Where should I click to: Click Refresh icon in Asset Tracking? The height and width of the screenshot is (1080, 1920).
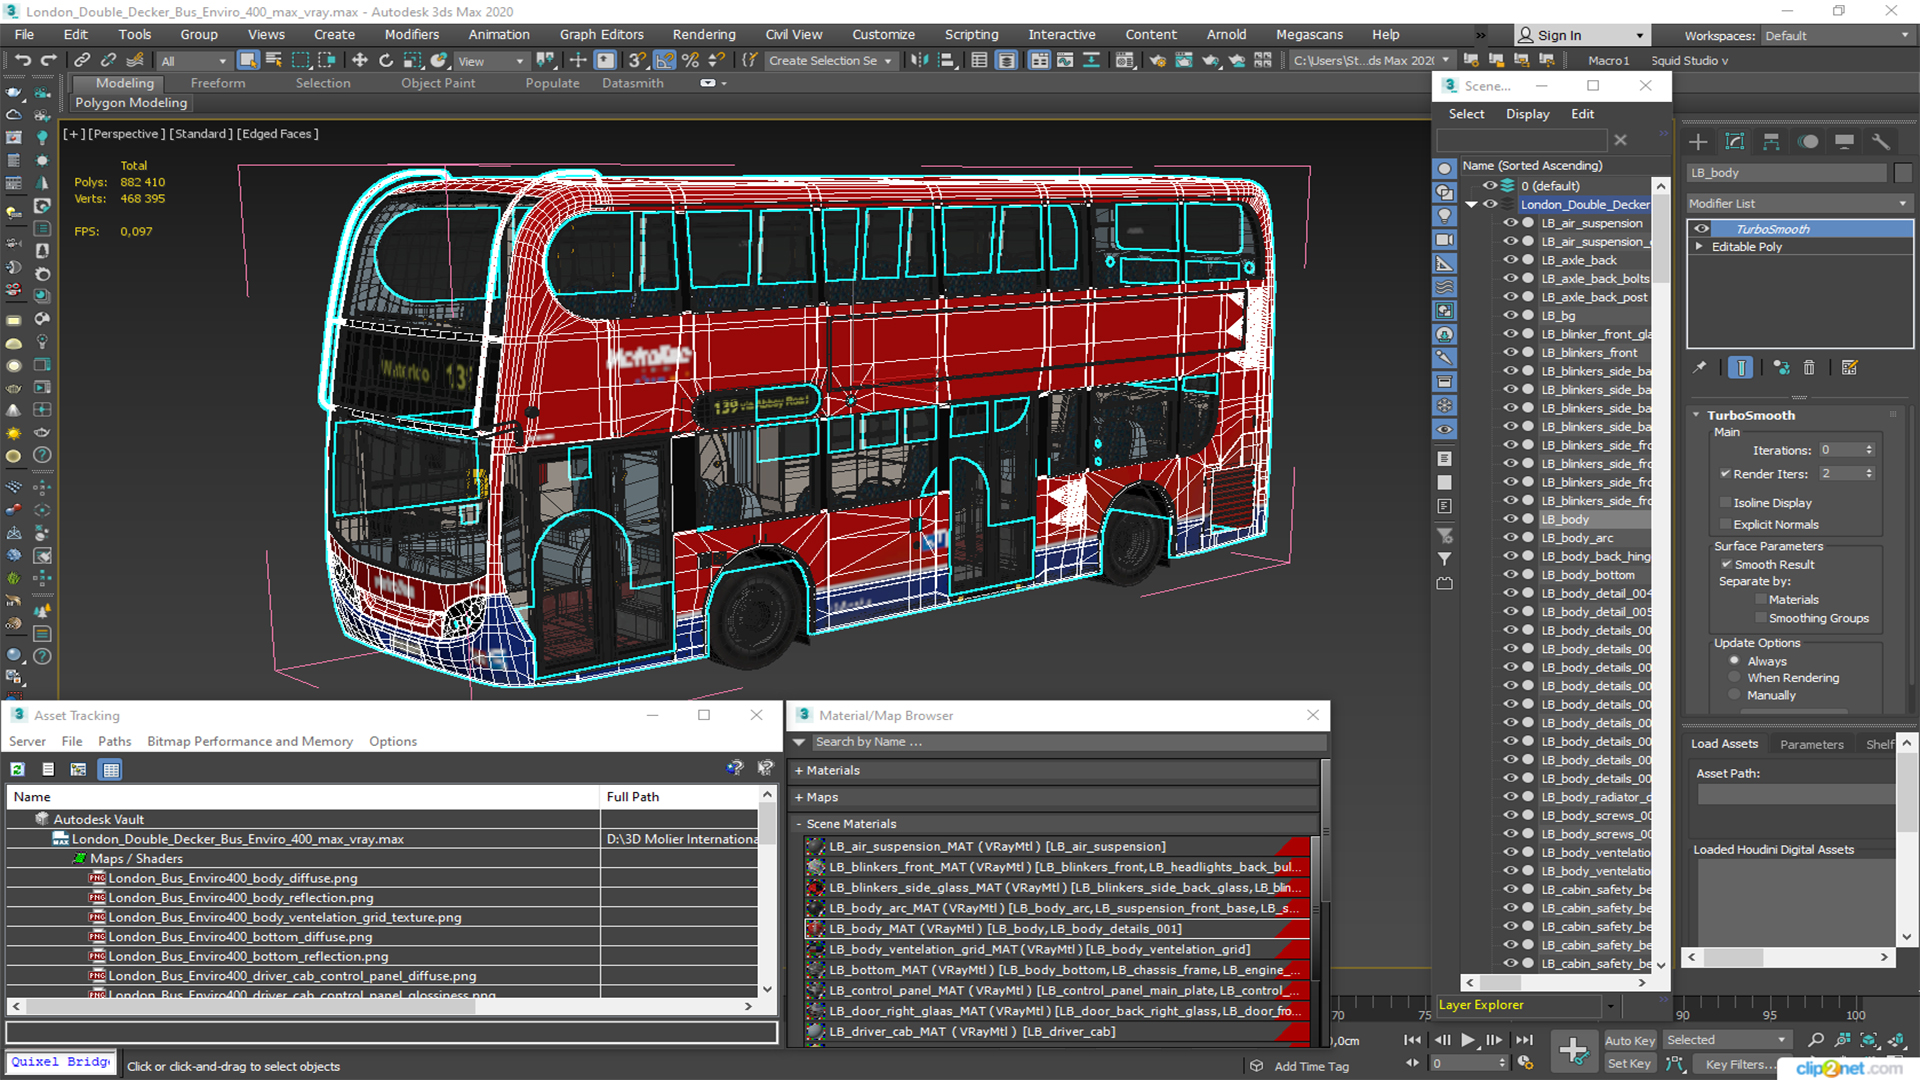(x=17, y=769)
